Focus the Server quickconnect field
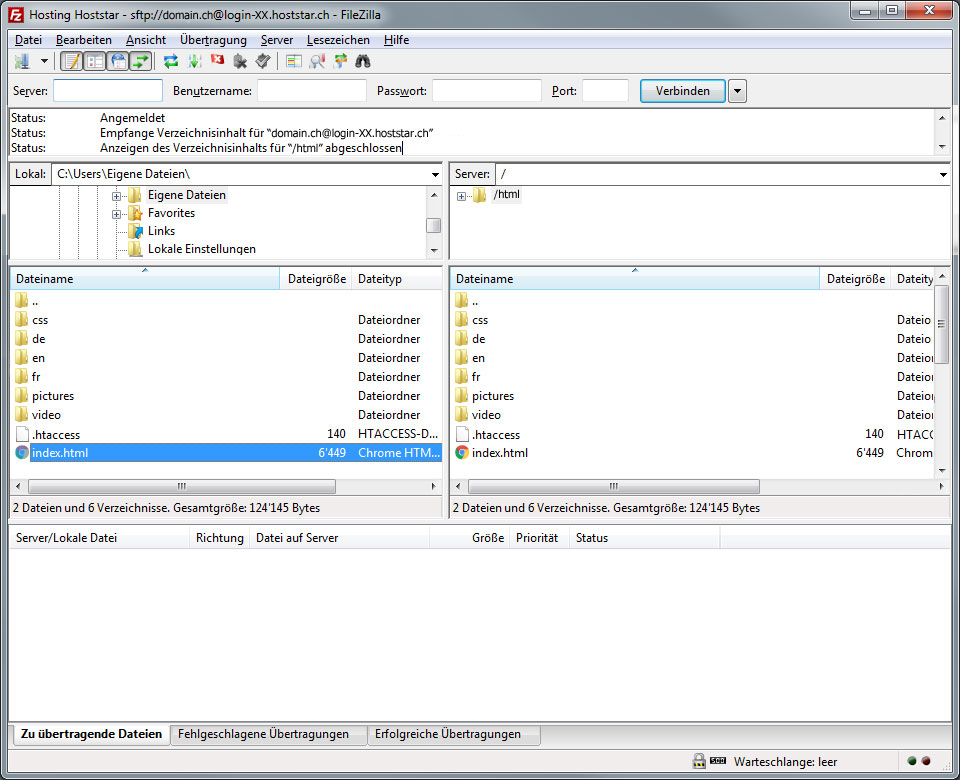This screenshot has height=780, width=960. [108, 91]
